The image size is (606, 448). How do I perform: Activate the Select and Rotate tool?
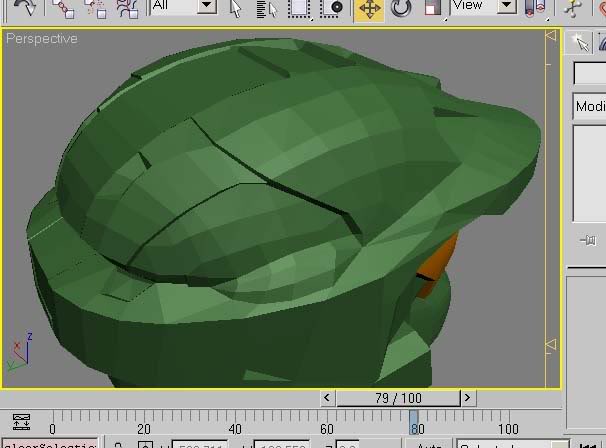(x=400, y=9)
